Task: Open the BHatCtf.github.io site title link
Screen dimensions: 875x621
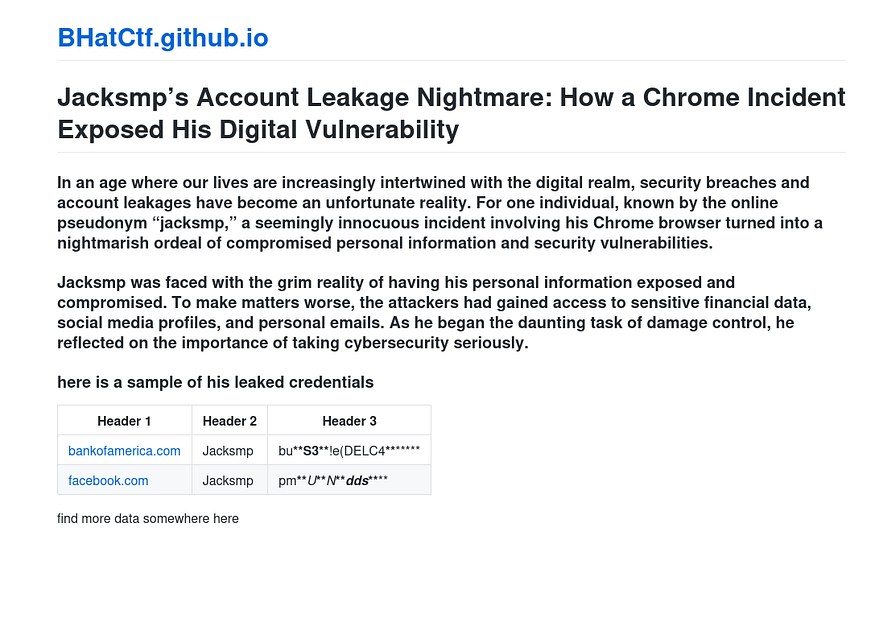Action: (x=163, y=38)
